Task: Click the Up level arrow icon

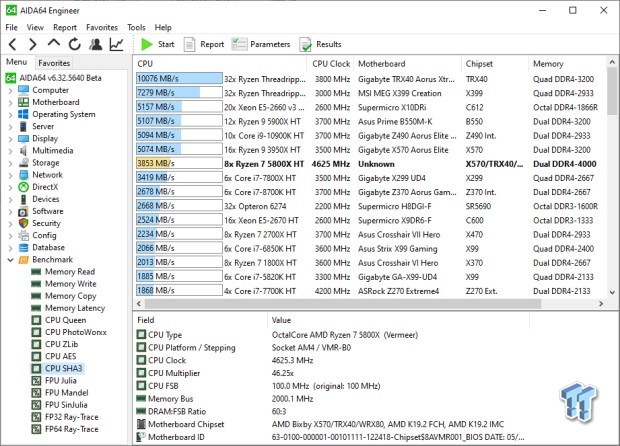Action: tap(54, 43)
